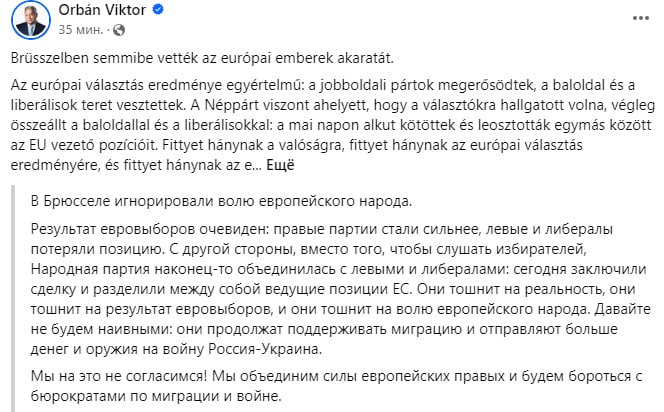Viewport: 664px width, 412px height.
Task: Click the words "бюрократами по миграции и войне"
Action: (152, 397)
